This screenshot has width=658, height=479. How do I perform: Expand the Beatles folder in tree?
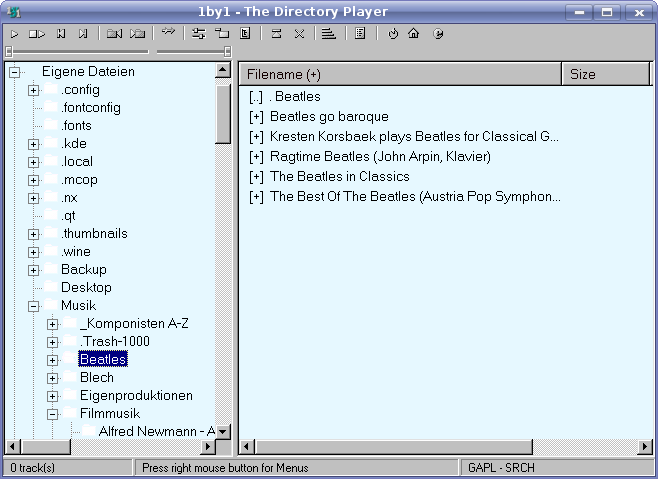pos(52,361)
